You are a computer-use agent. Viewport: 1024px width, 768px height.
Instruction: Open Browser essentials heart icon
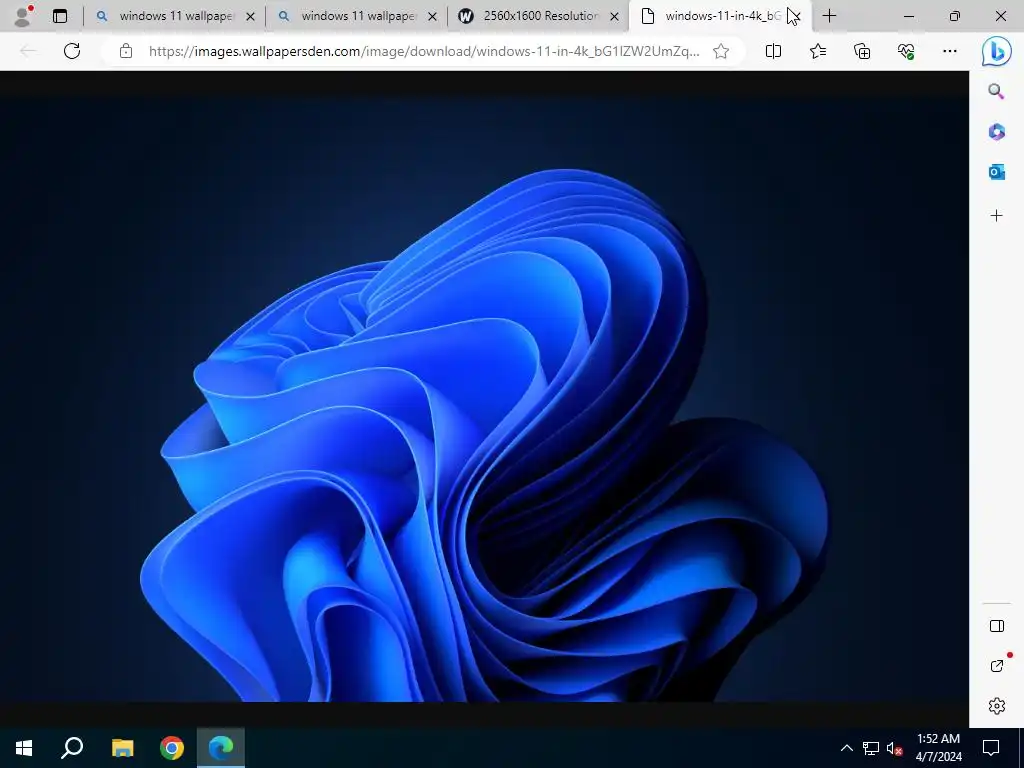[x=906, y=51]
